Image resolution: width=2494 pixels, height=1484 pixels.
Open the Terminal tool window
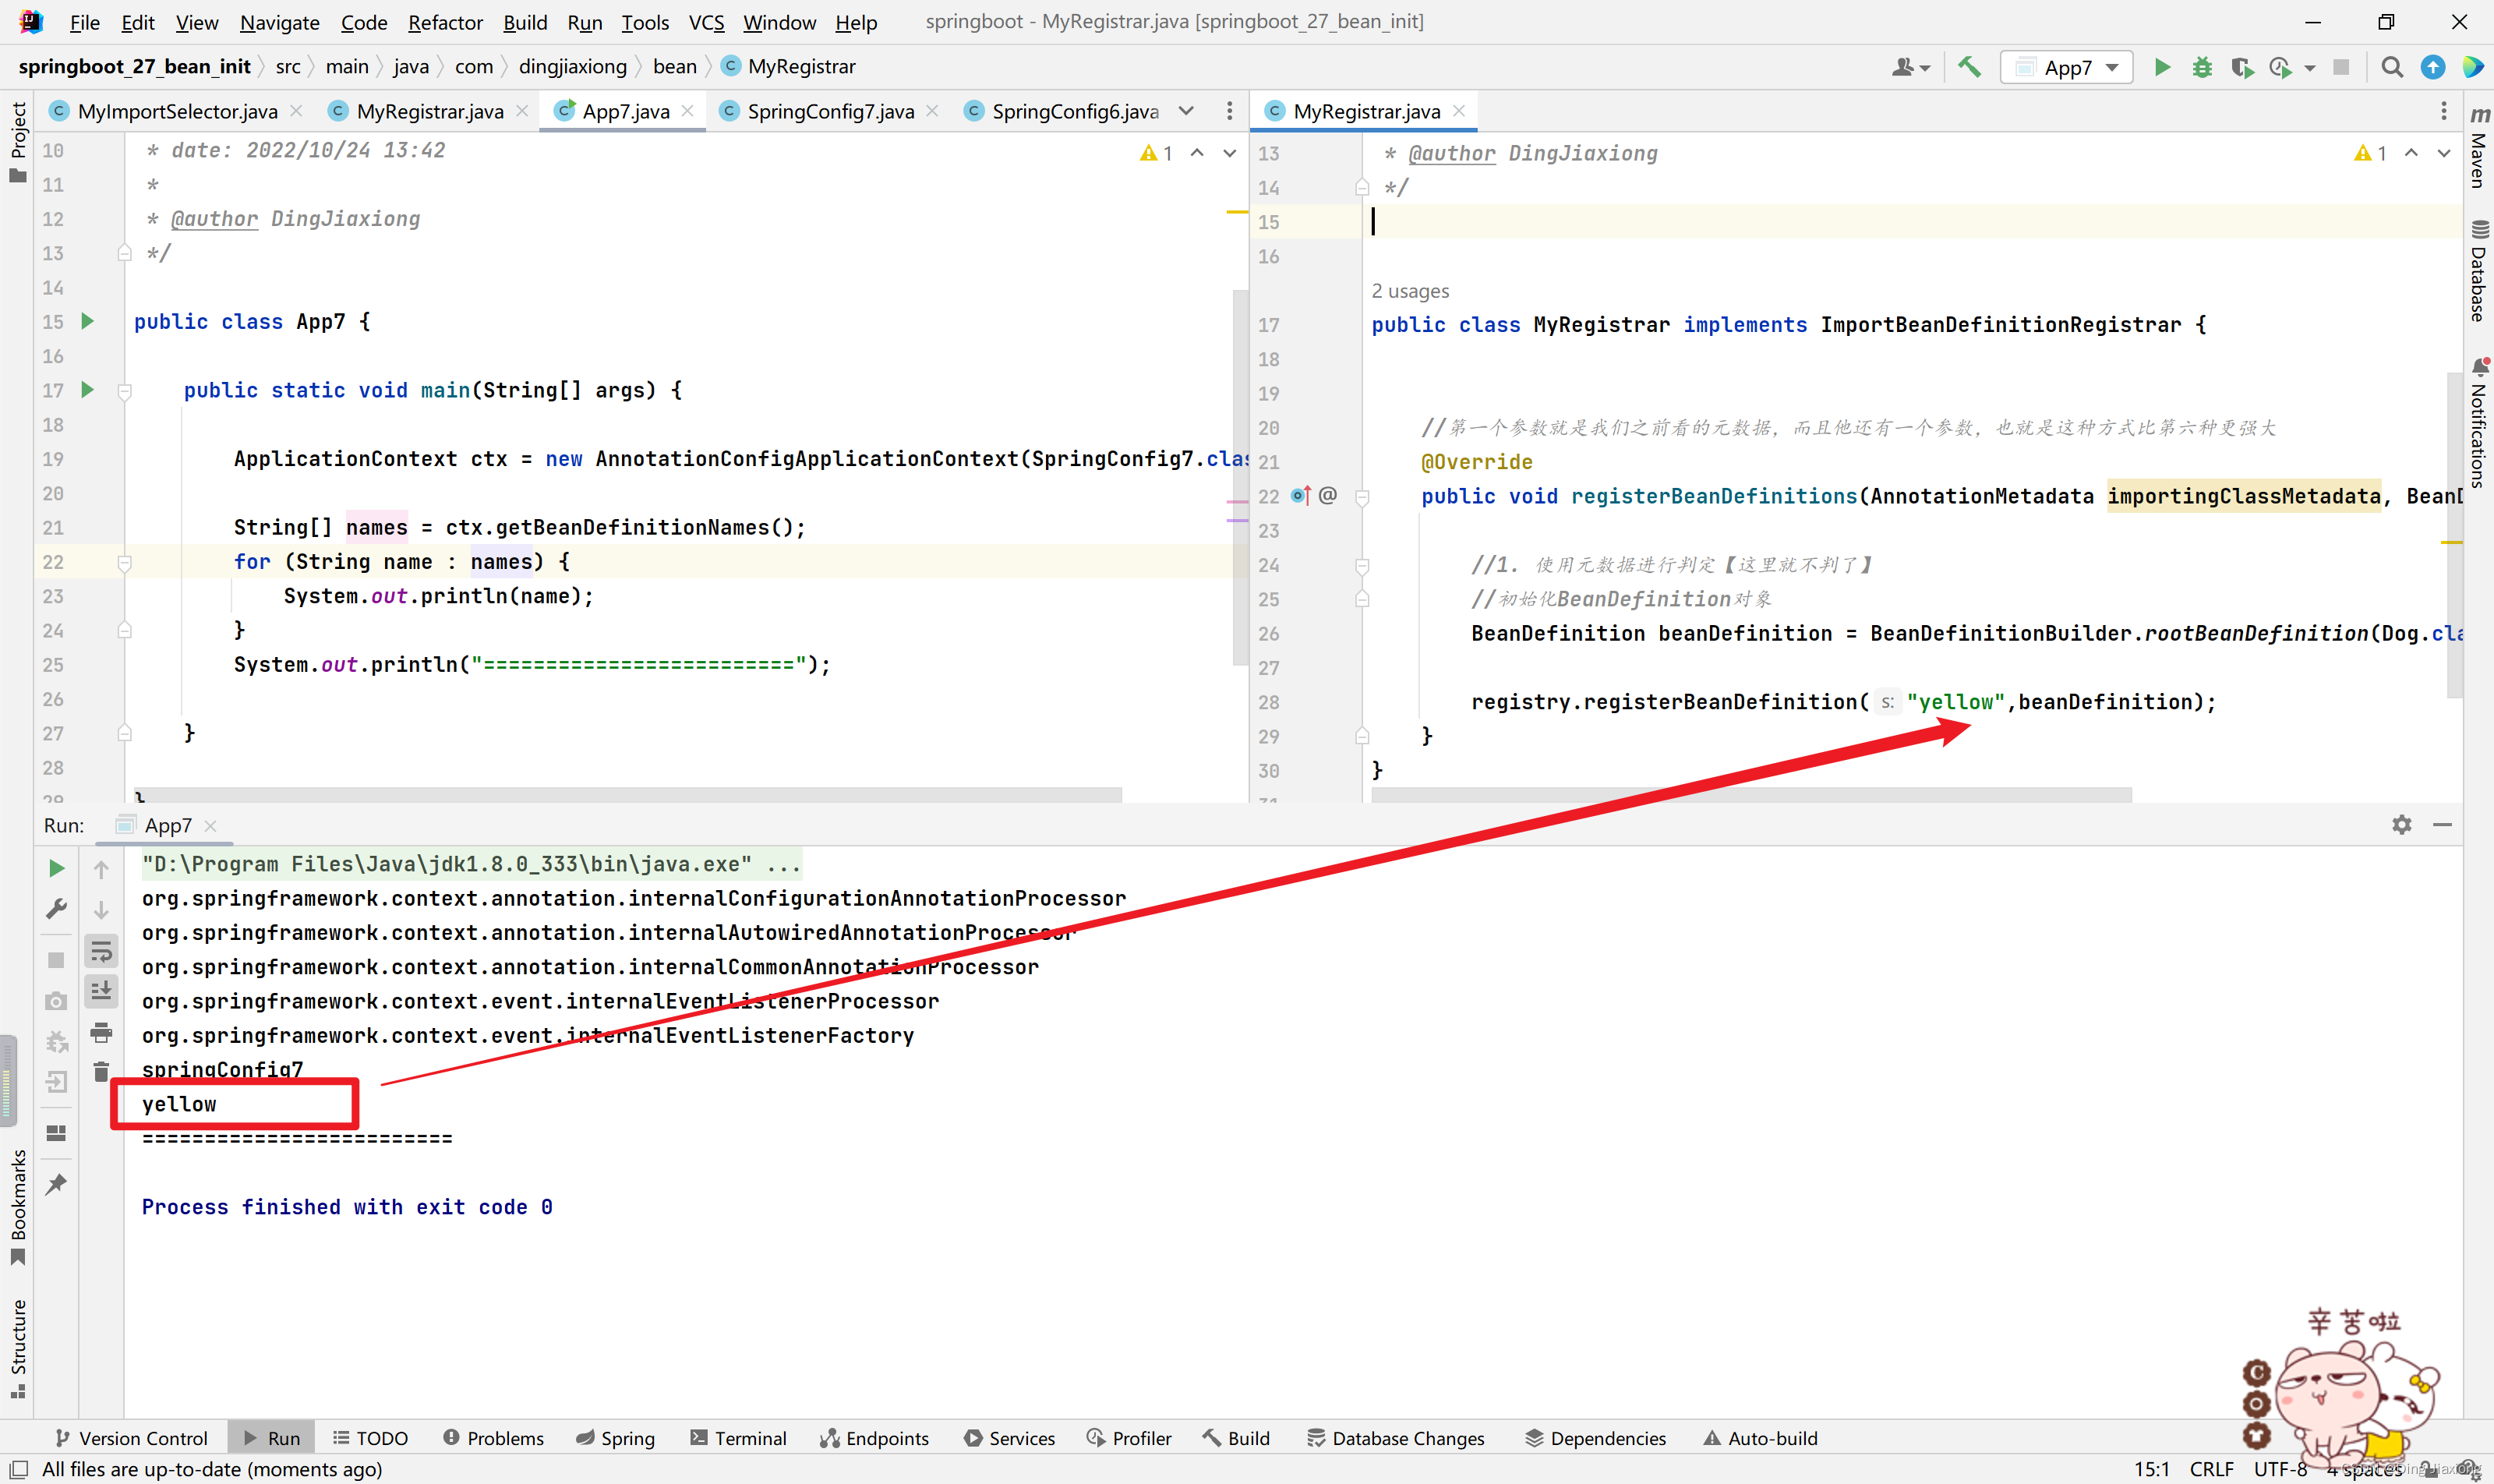tap(739, 1438)
